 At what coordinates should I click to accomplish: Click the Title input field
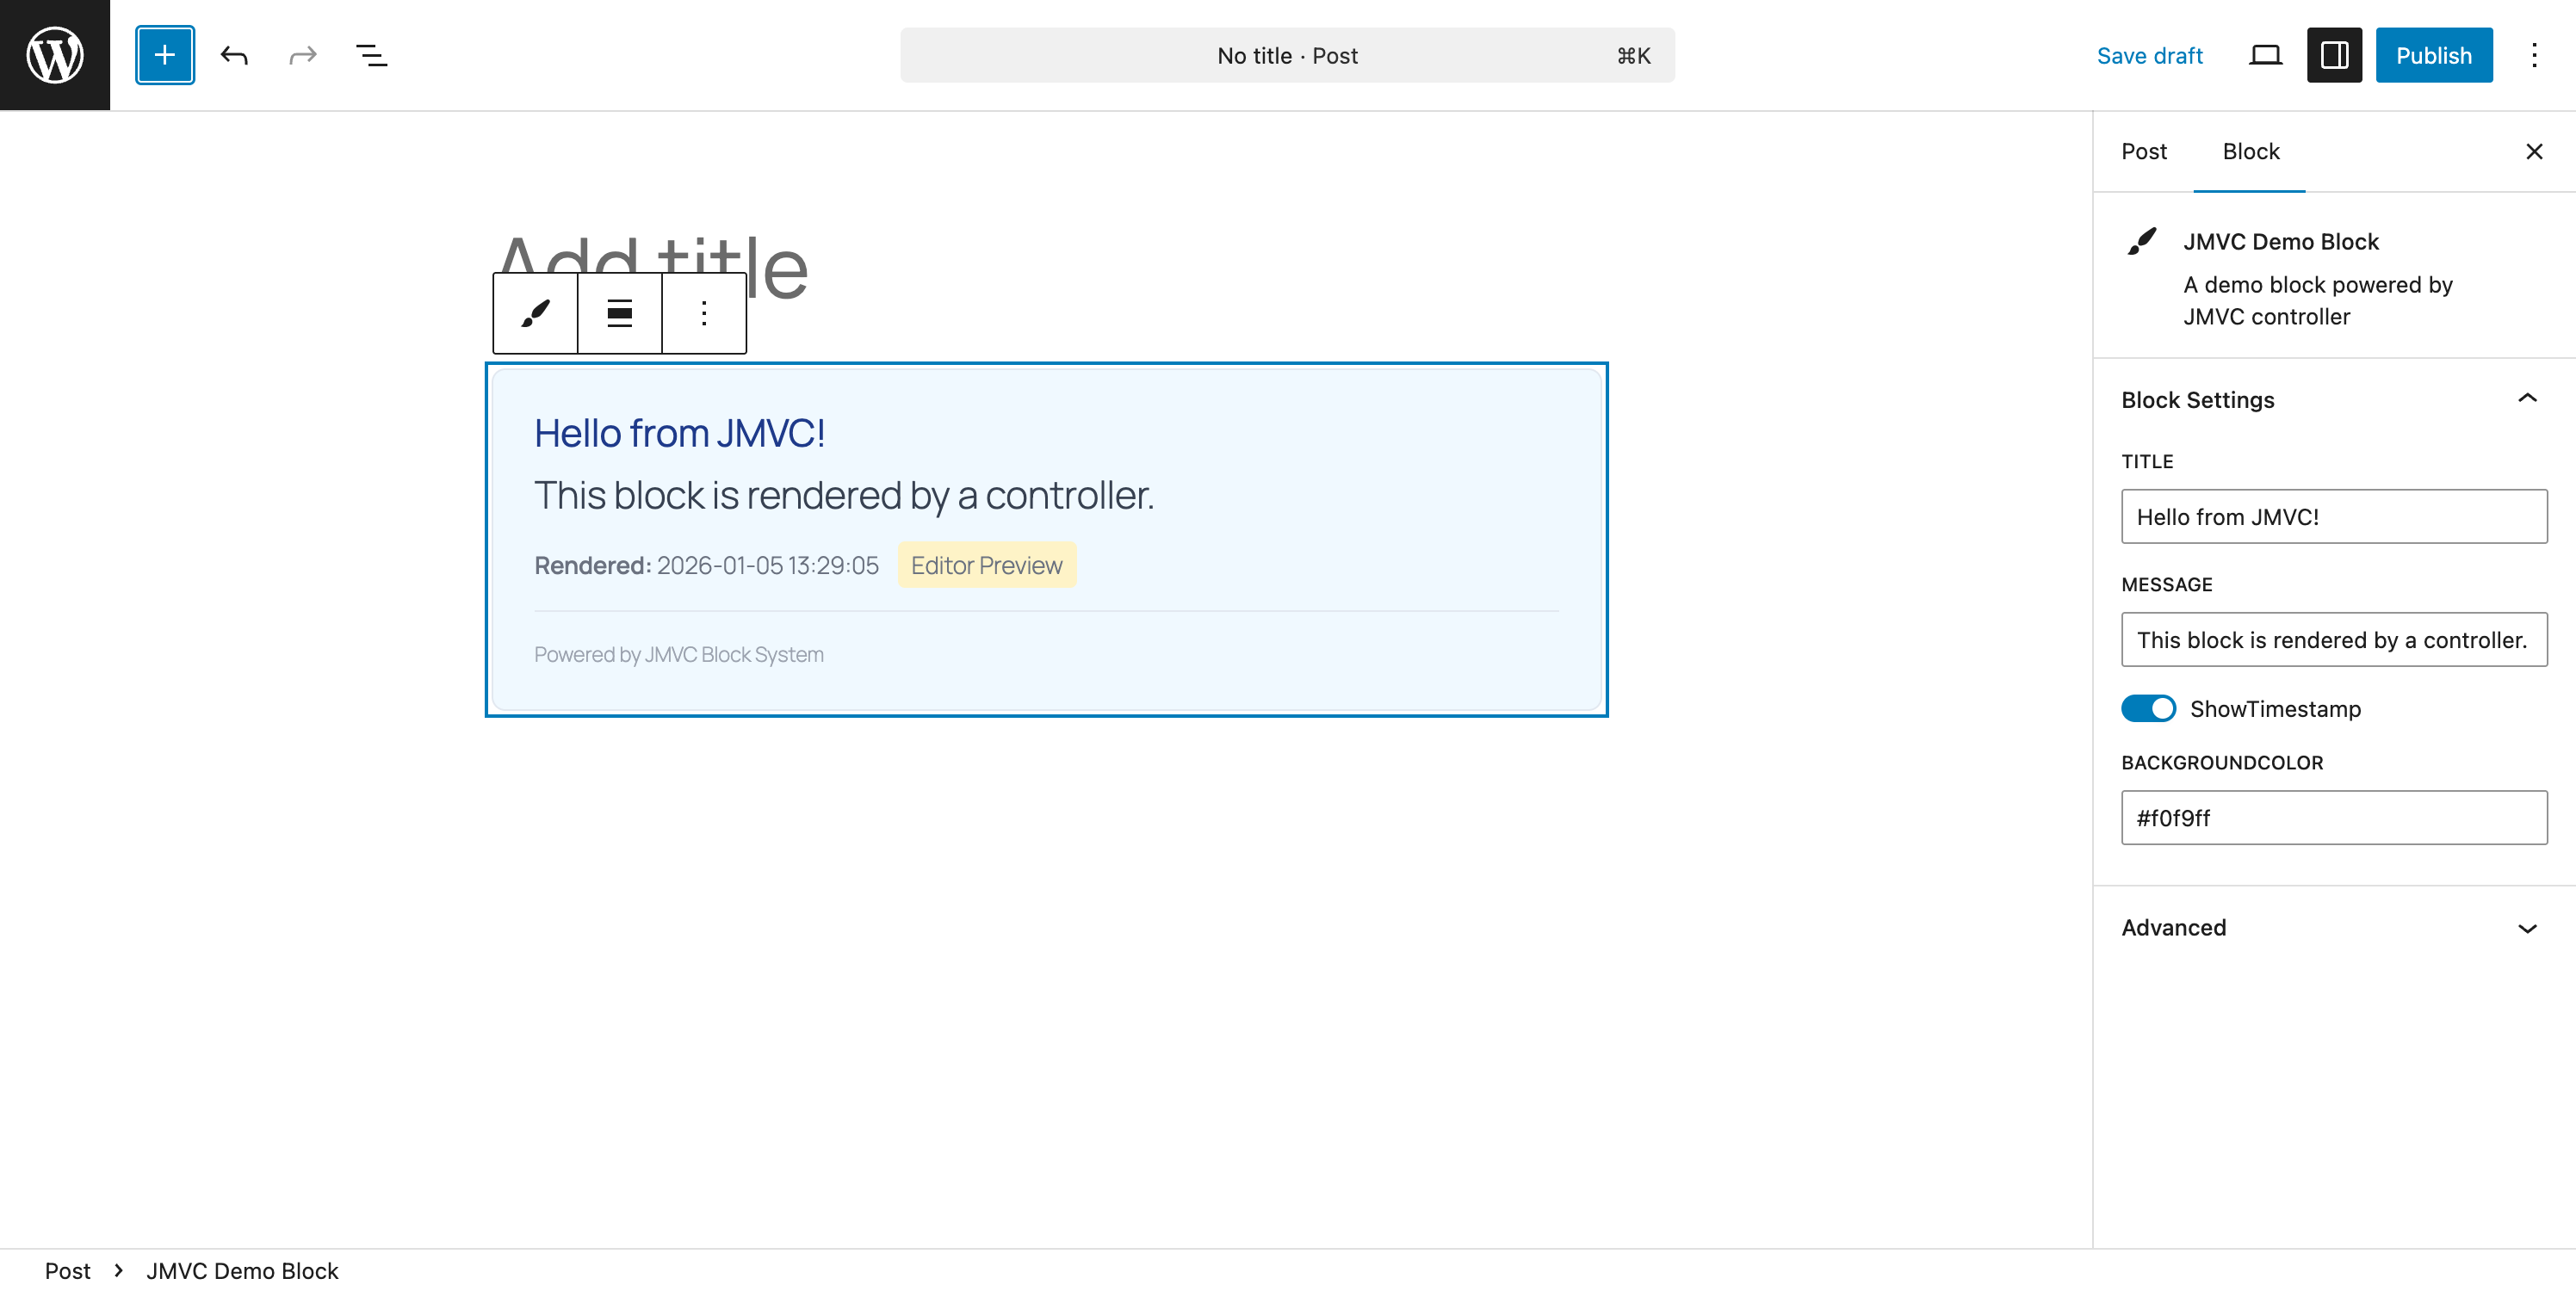(2334, 516)
